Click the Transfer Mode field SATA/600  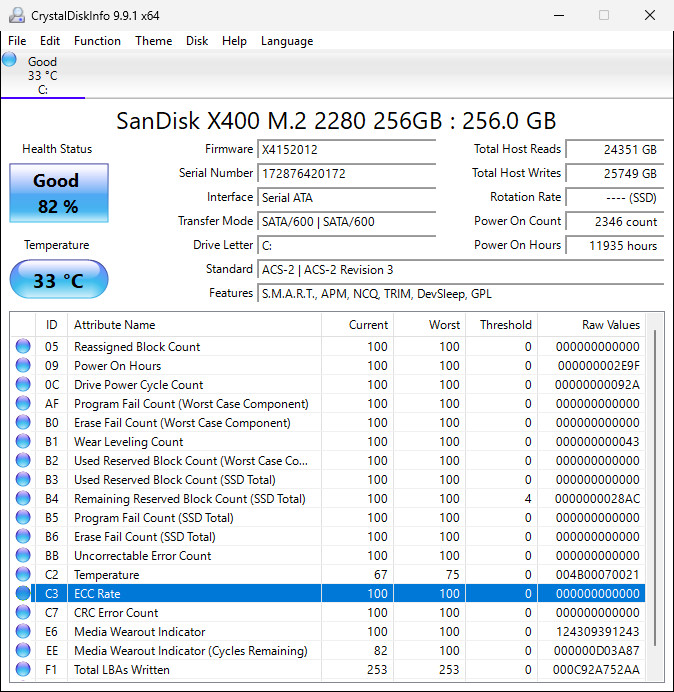[x=347, y=221]
